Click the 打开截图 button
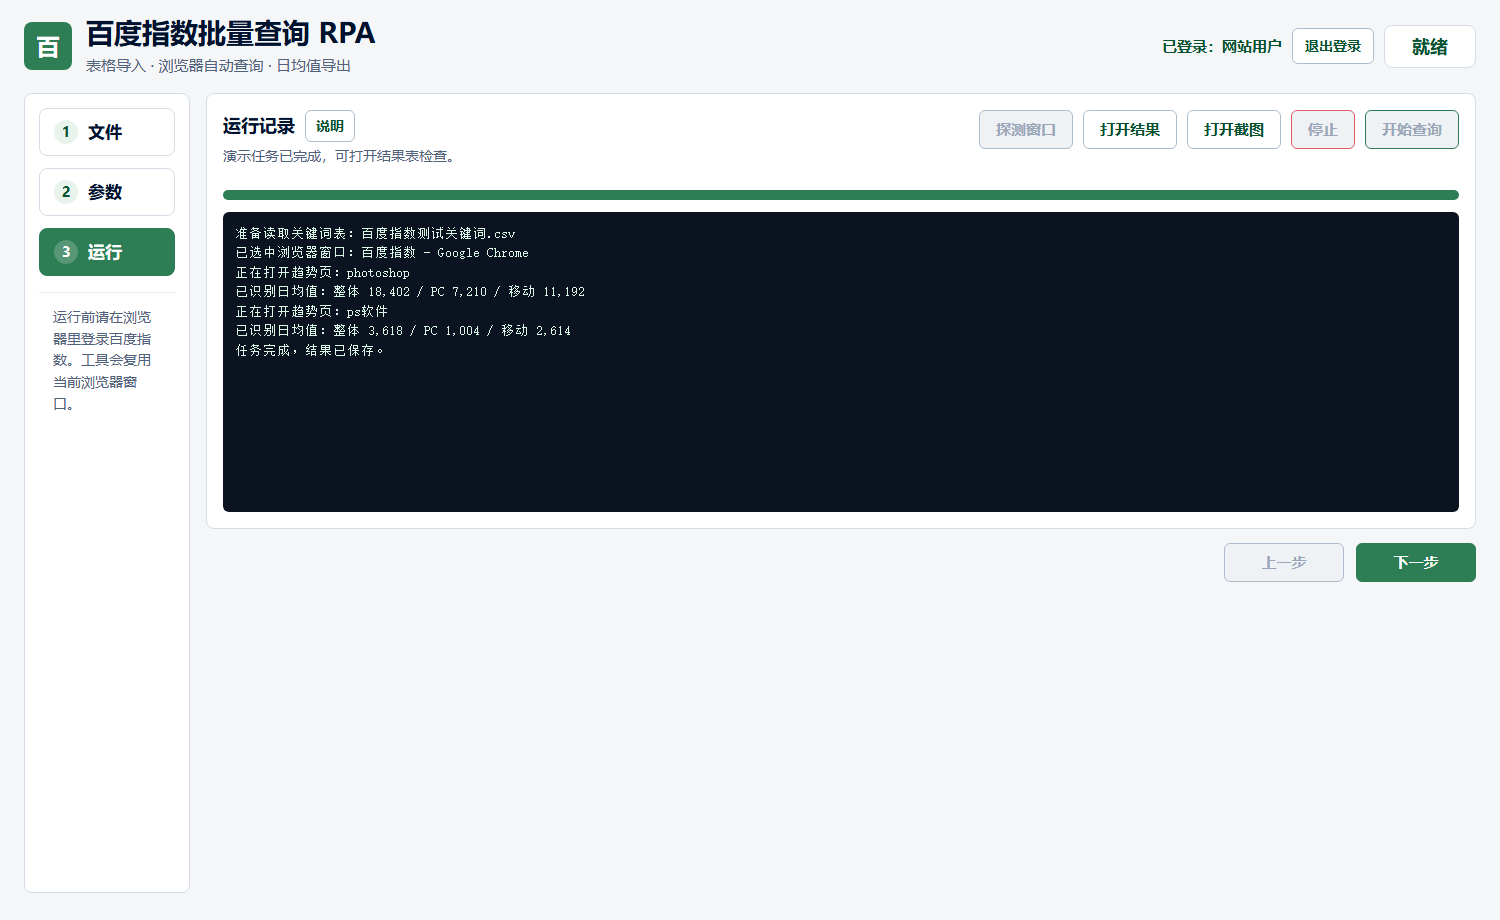 pos(1234,129)
